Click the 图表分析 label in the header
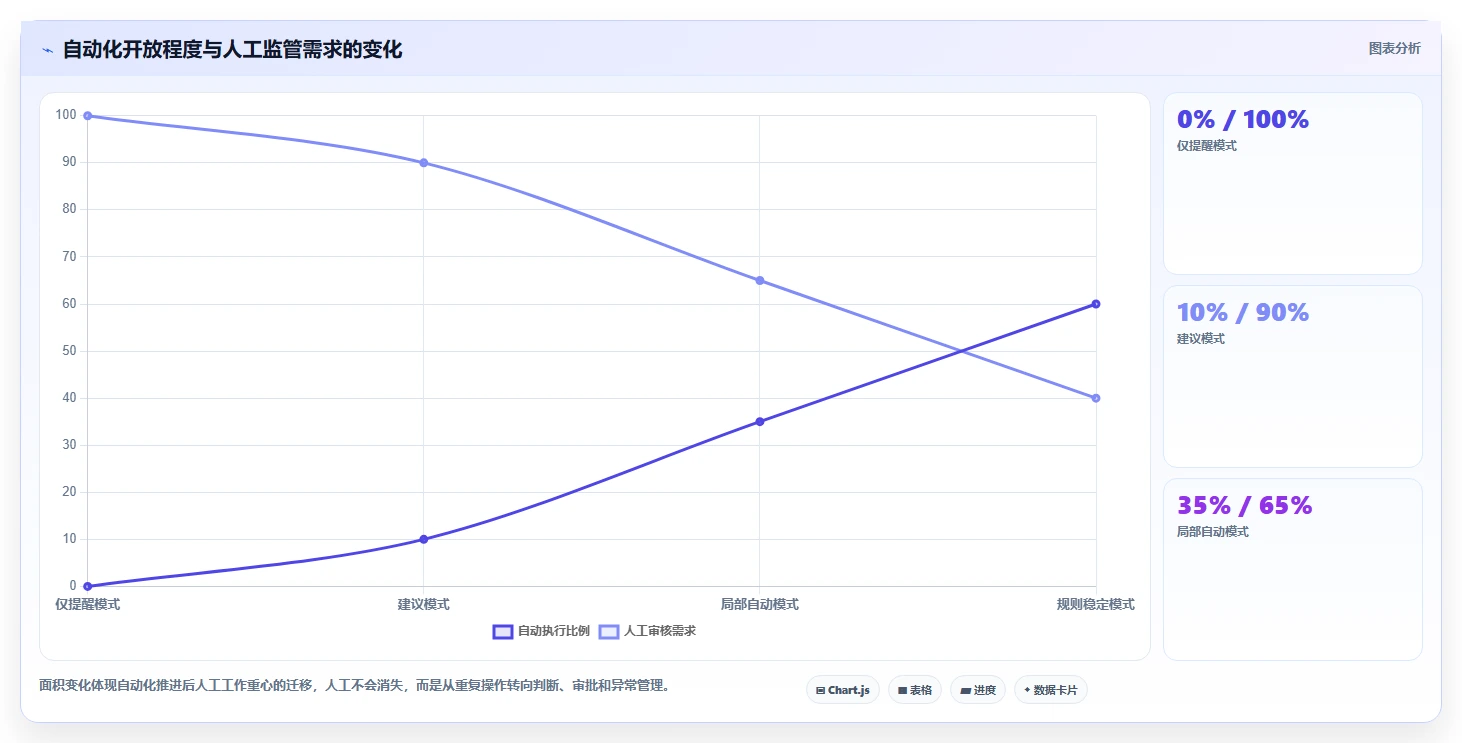 coord(1394,48)
